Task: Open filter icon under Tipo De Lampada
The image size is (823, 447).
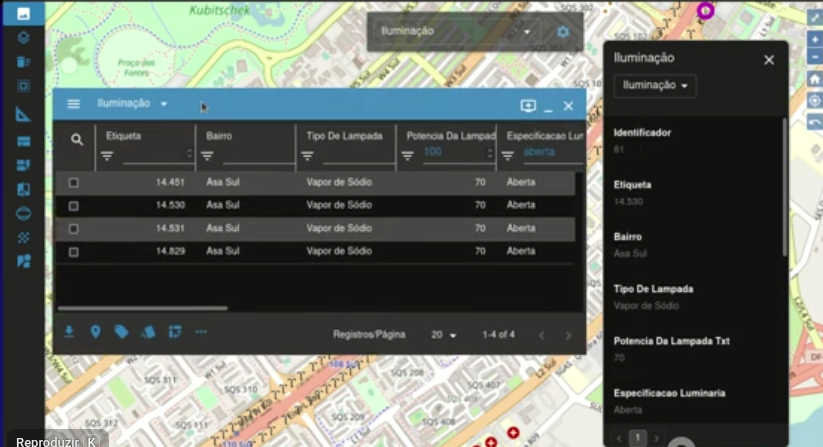Action: click(x=308, y=156)
